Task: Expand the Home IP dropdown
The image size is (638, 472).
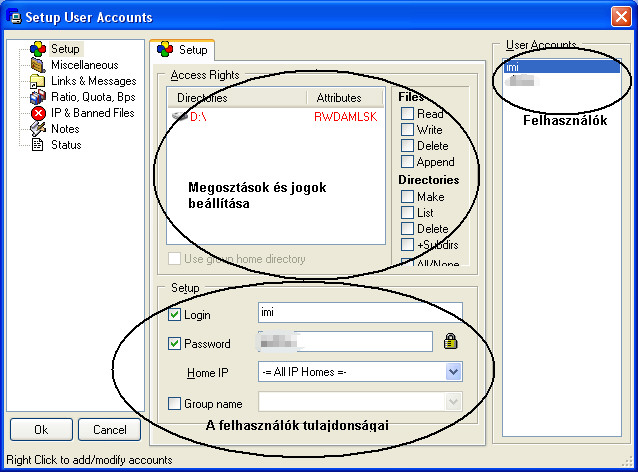Action: (453, 372)
